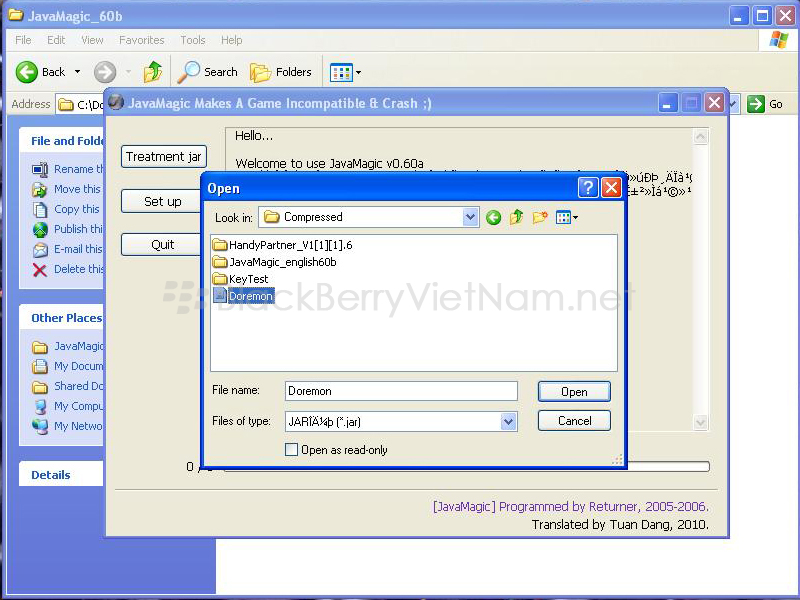This screenshot has width=800, height=600.
Task: Click Quit button in JavaMagic
Action: (161, 245)
